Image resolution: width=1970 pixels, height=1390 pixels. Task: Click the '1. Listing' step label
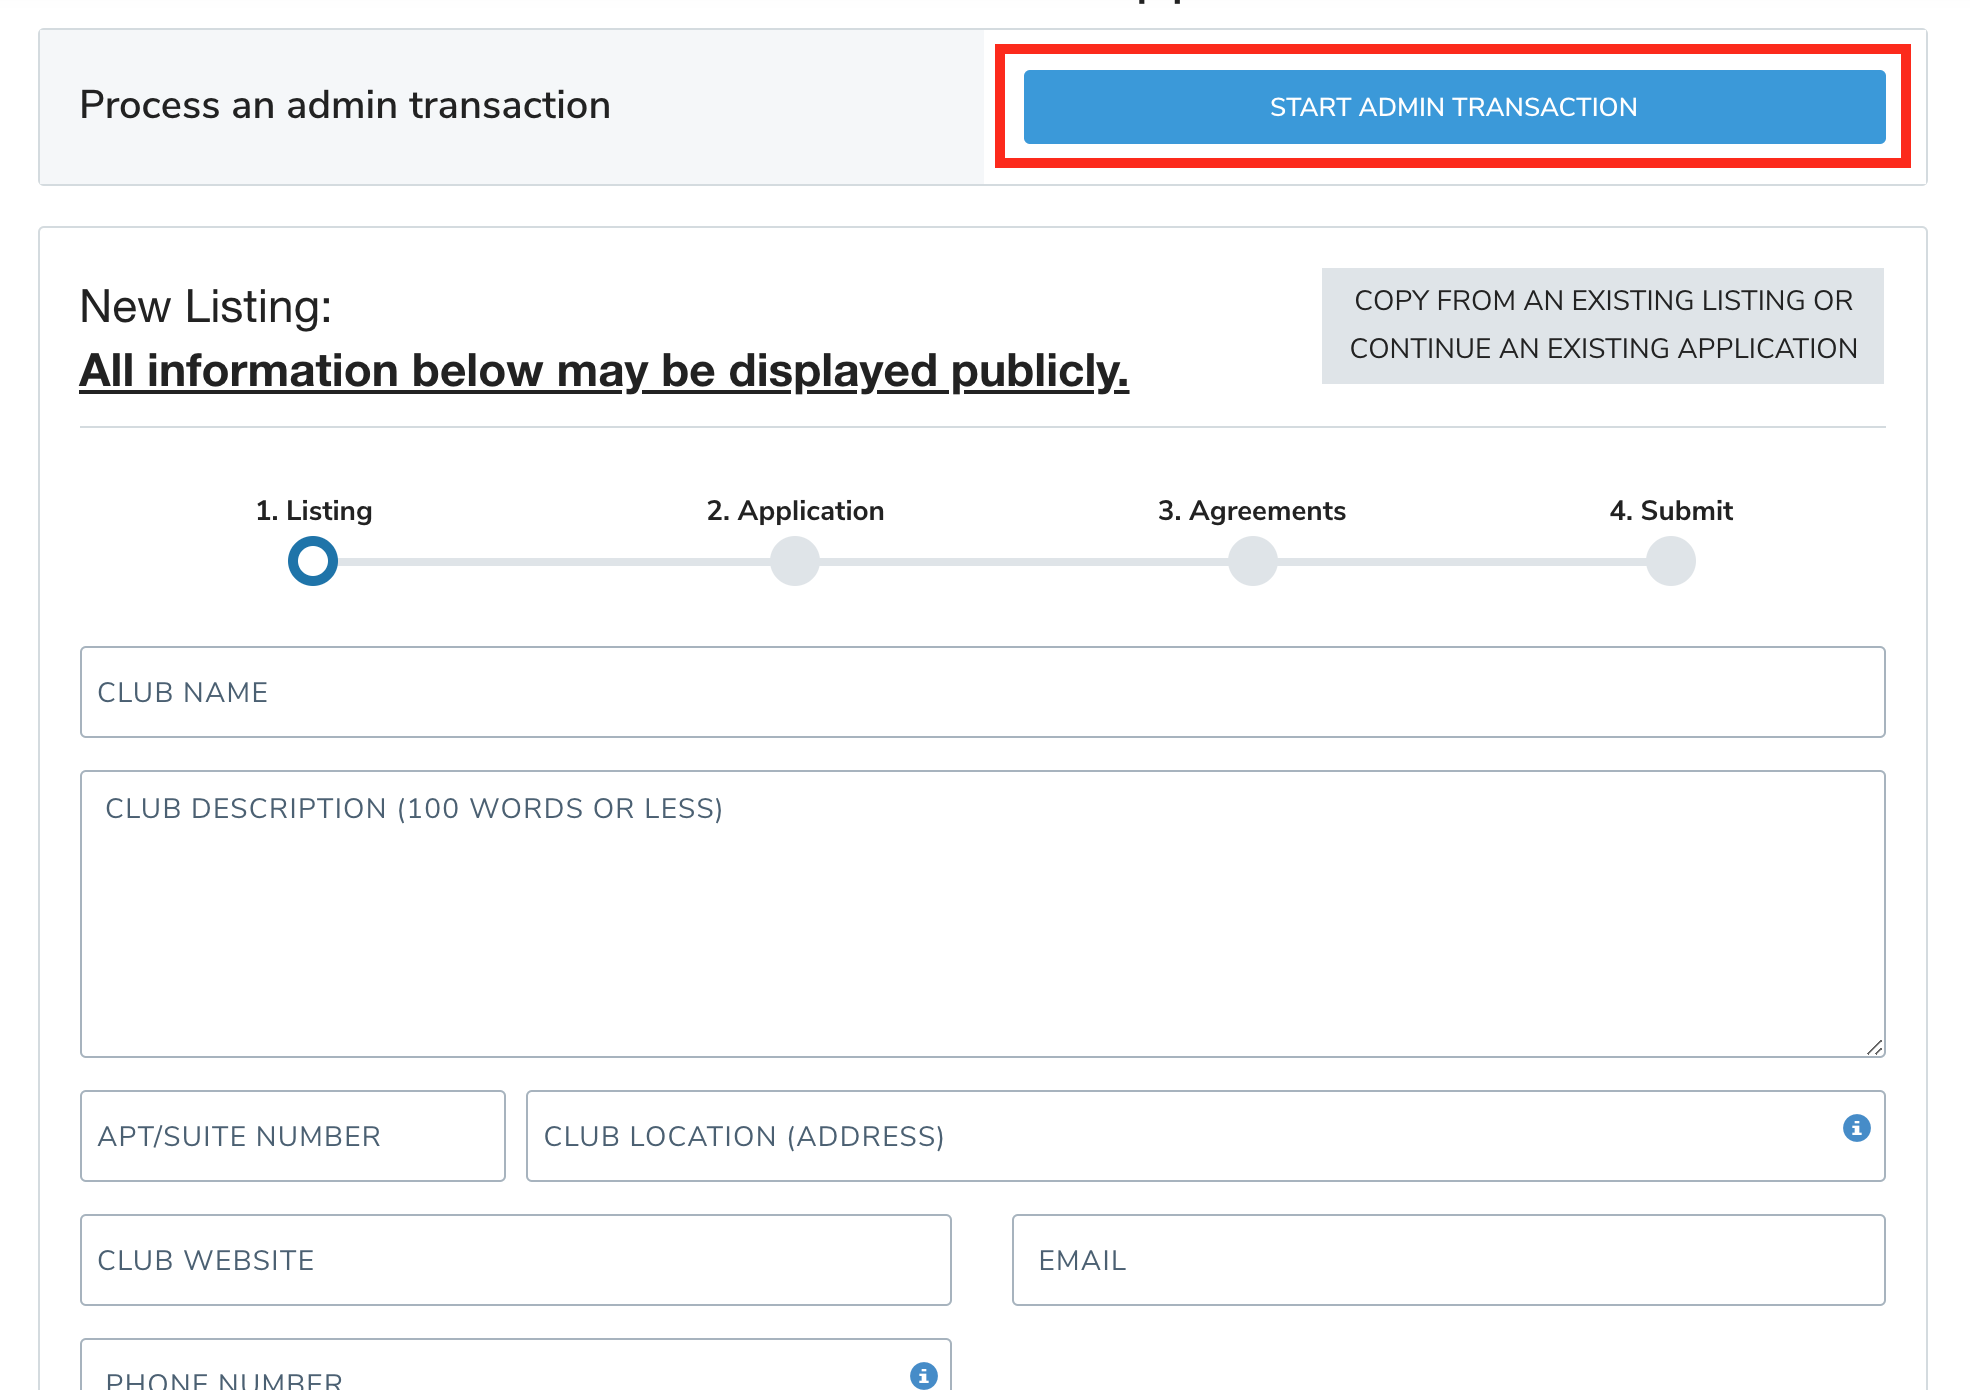click(x=314, y=510)
